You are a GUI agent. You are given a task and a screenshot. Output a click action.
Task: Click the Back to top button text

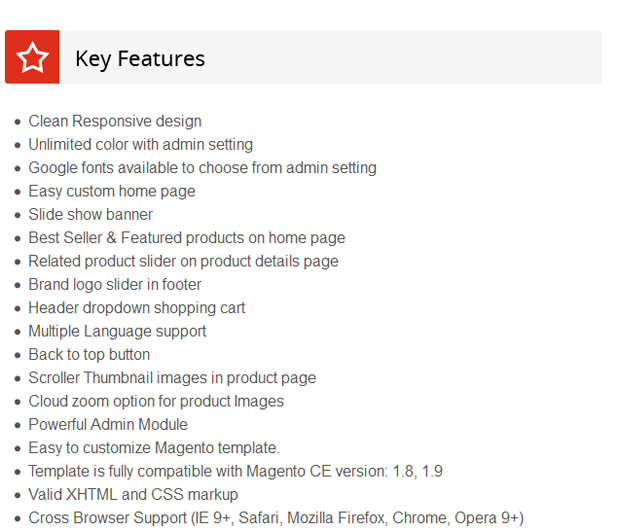[x=89, y=354]
